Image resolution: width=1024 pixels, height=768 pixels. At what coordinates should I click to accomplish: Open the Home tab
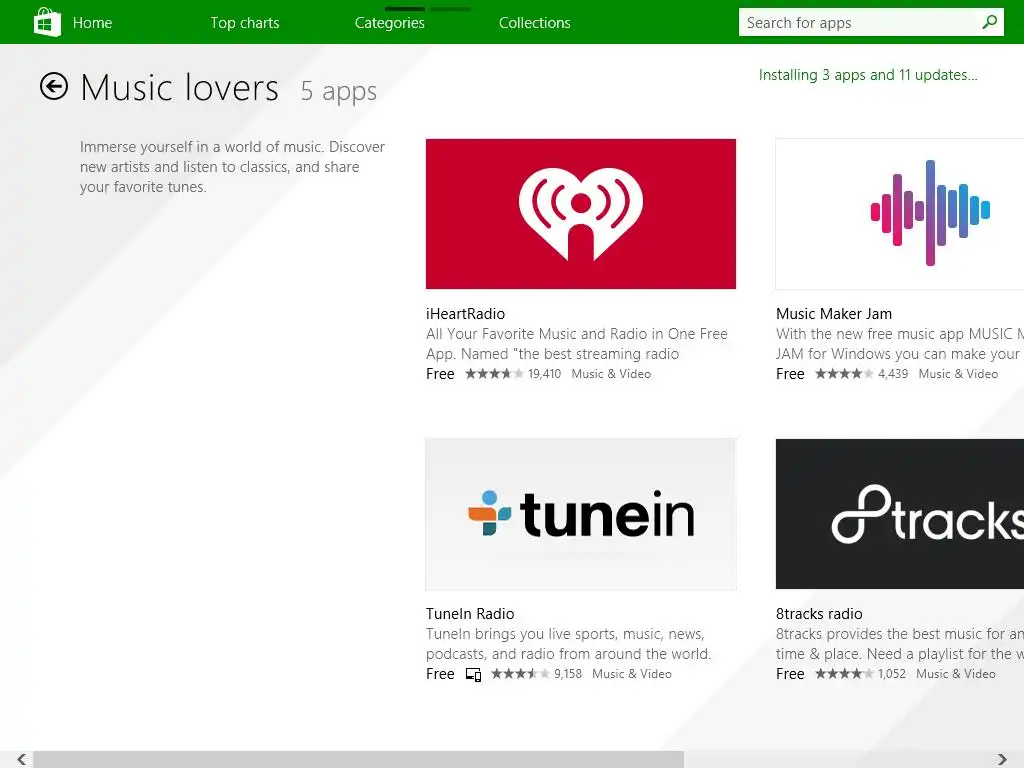[92, 23]
